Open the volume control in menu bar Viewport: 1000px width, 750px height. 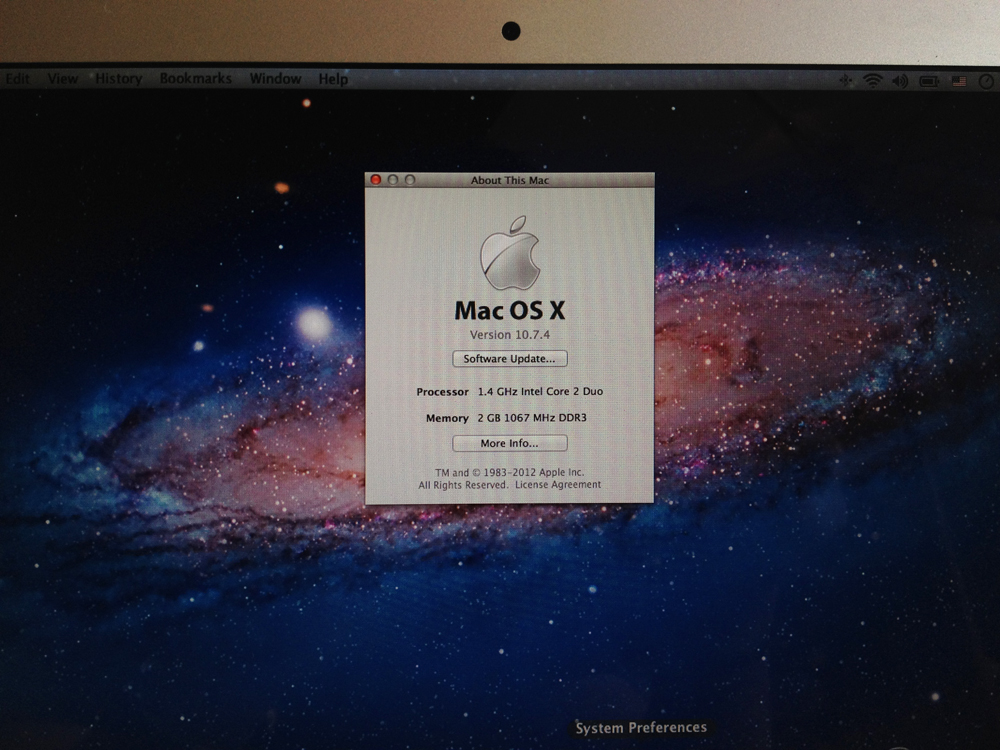click(900, 81)
